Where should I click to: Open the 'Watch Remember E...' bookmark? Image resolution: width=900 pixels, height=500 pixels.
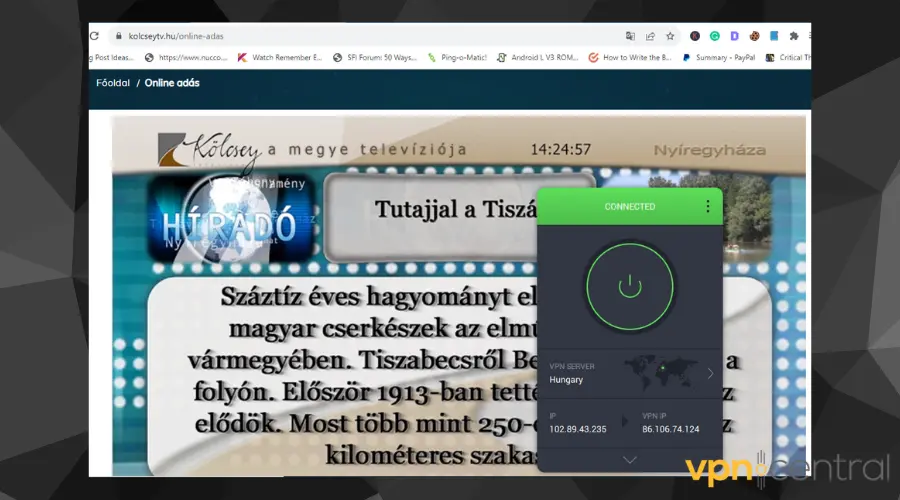point(280,57)
